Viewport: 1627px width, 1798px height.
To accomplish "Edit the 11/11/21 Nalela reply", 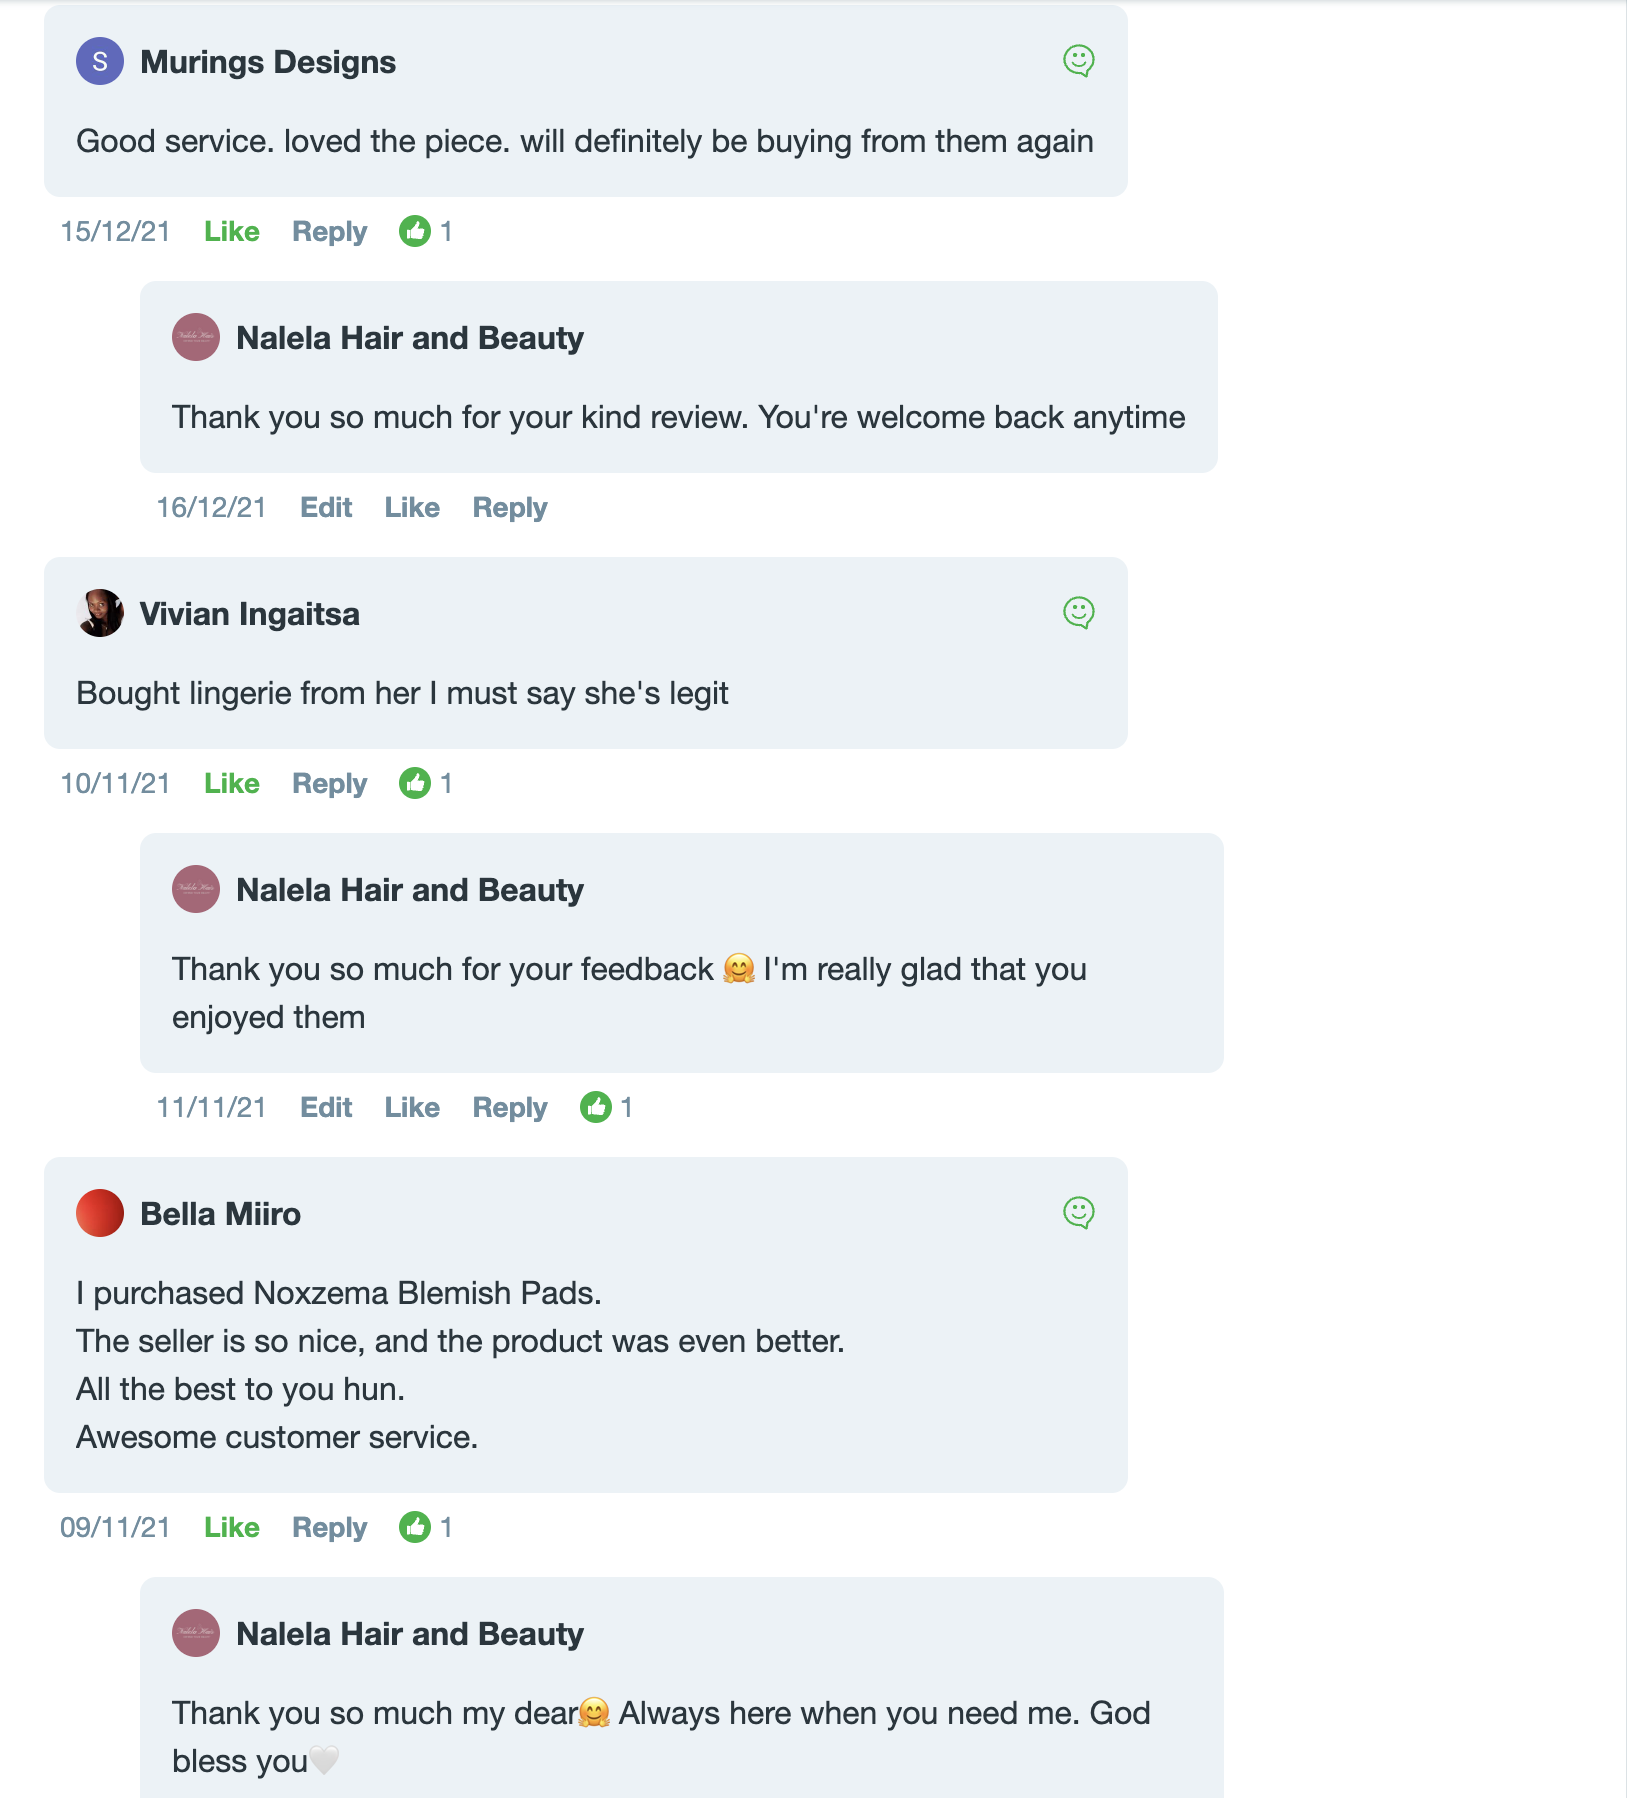I will (326, 1107).
